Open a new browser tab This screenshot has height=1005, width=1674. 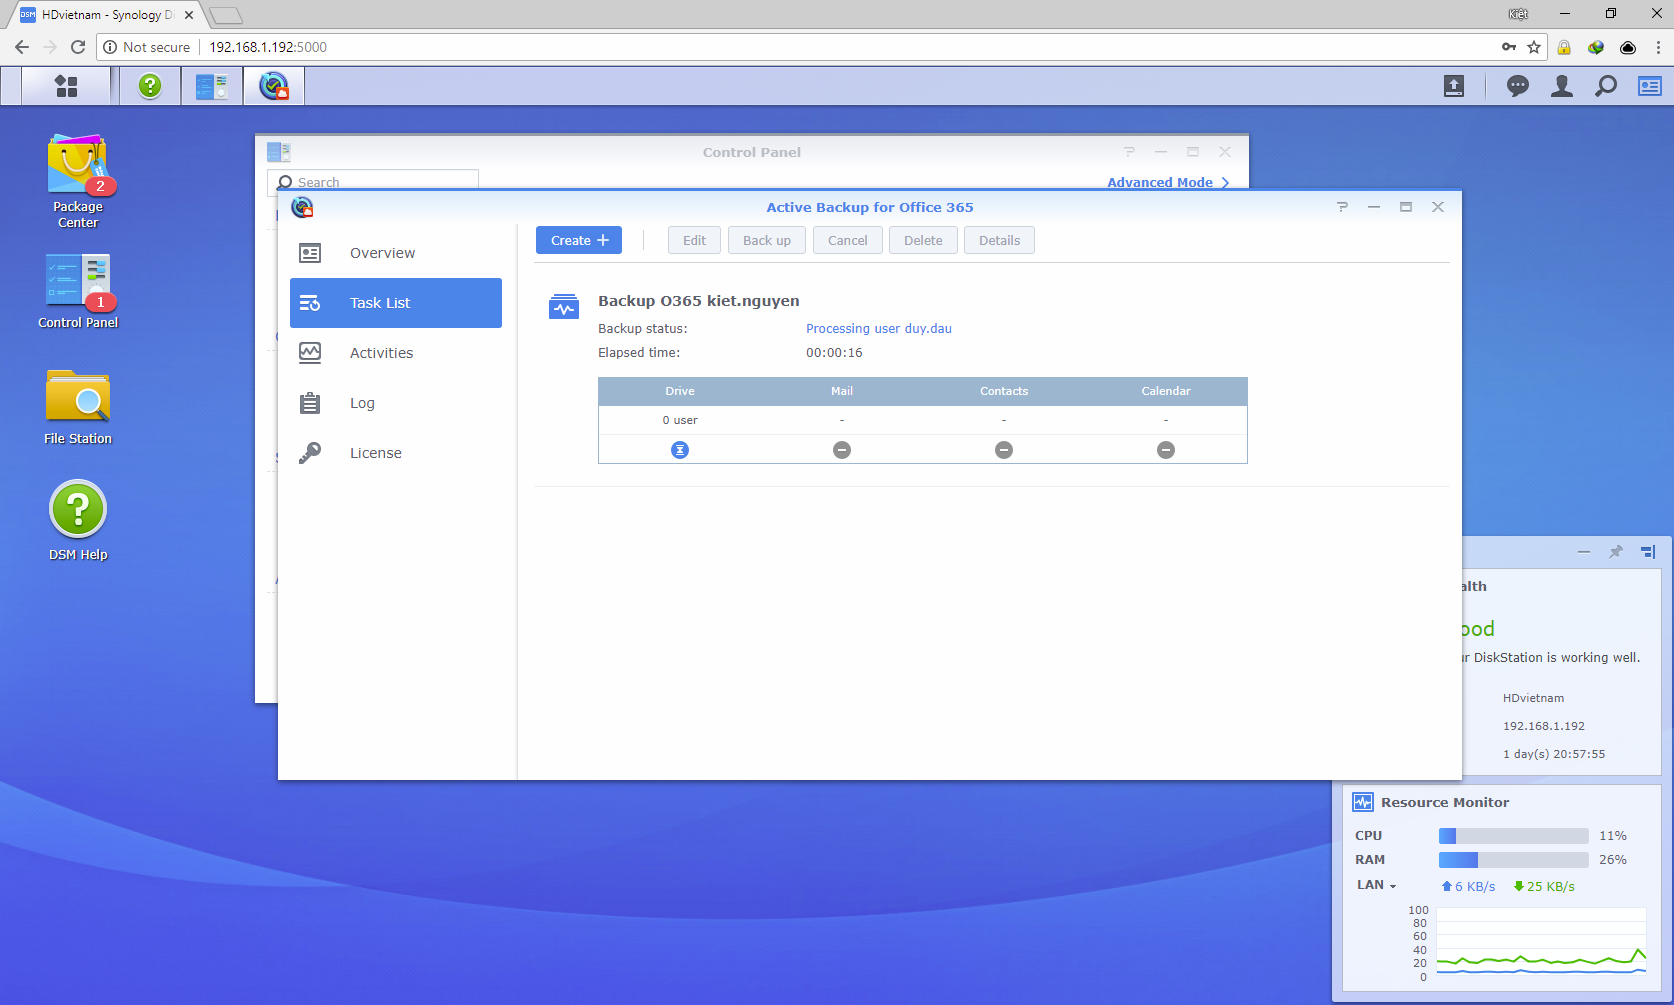click(226, 15)
